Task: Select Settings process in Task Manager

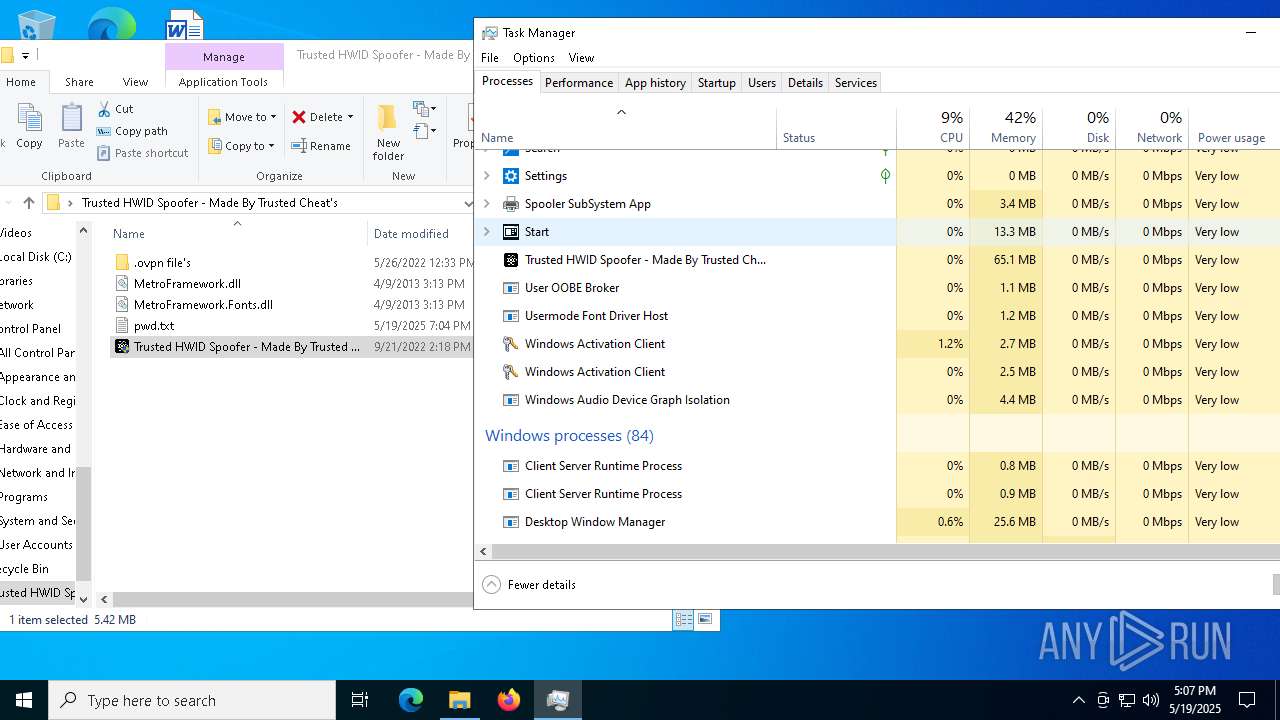Action: (x=685, y=176)
